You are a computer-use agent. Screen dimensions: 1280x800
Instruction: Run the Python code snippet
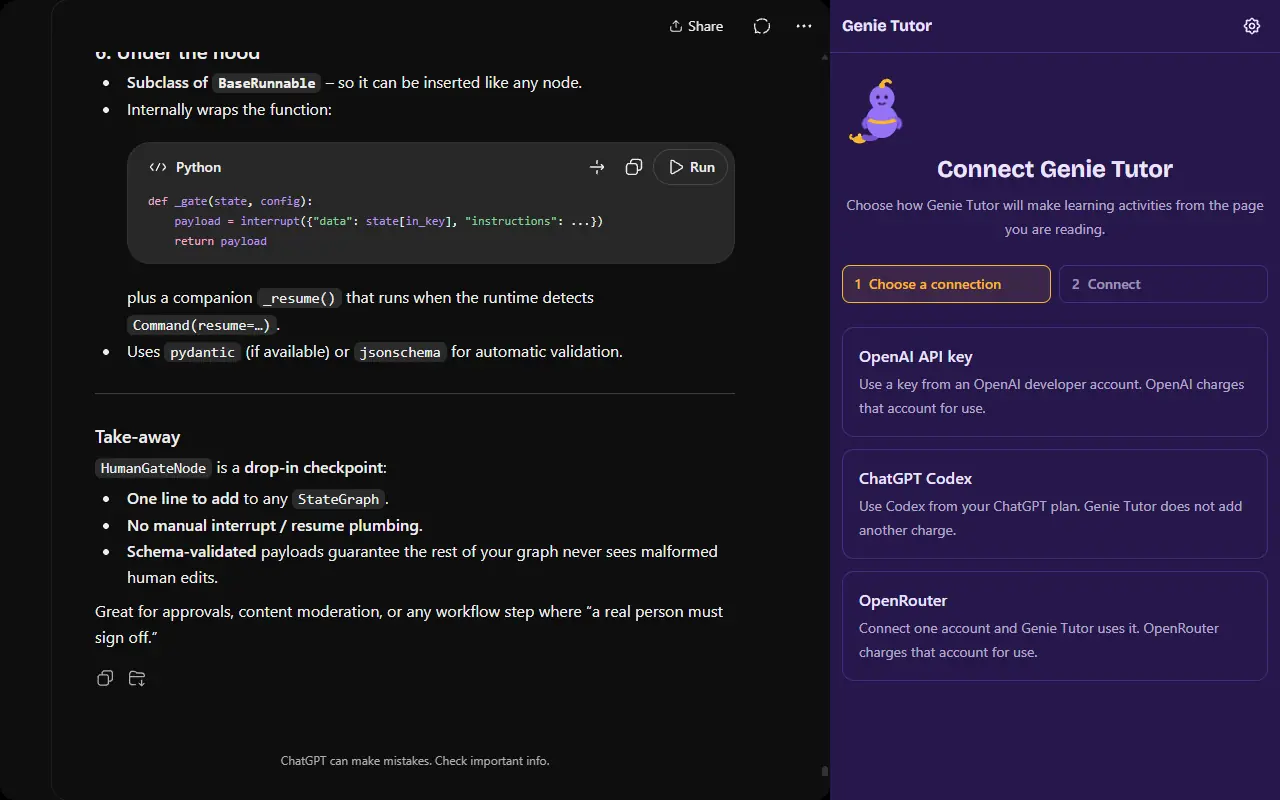pyautogui.click(x=690, y=167)
